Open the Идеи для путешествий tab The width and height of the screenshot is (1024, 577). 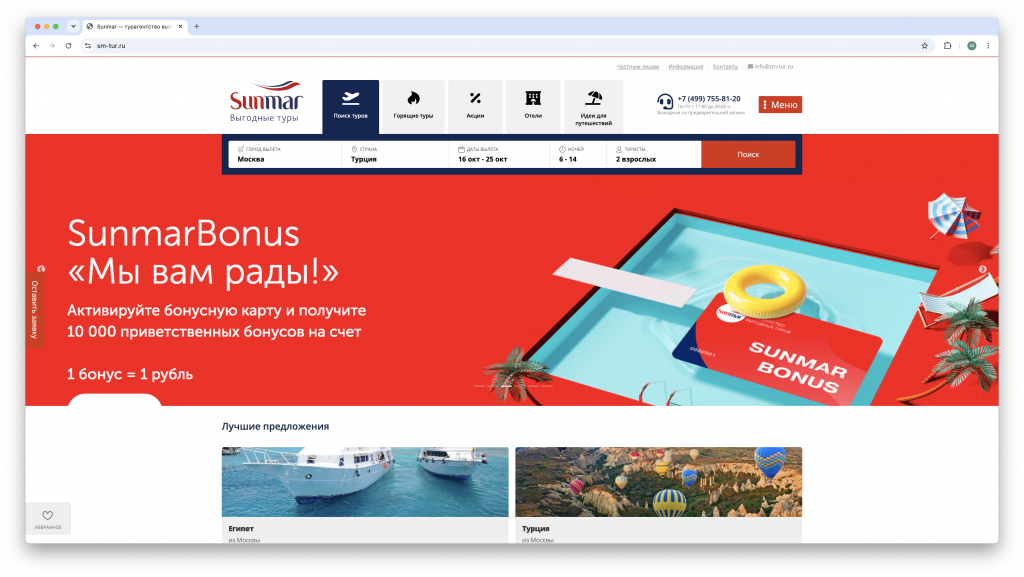tap(593, 106)
